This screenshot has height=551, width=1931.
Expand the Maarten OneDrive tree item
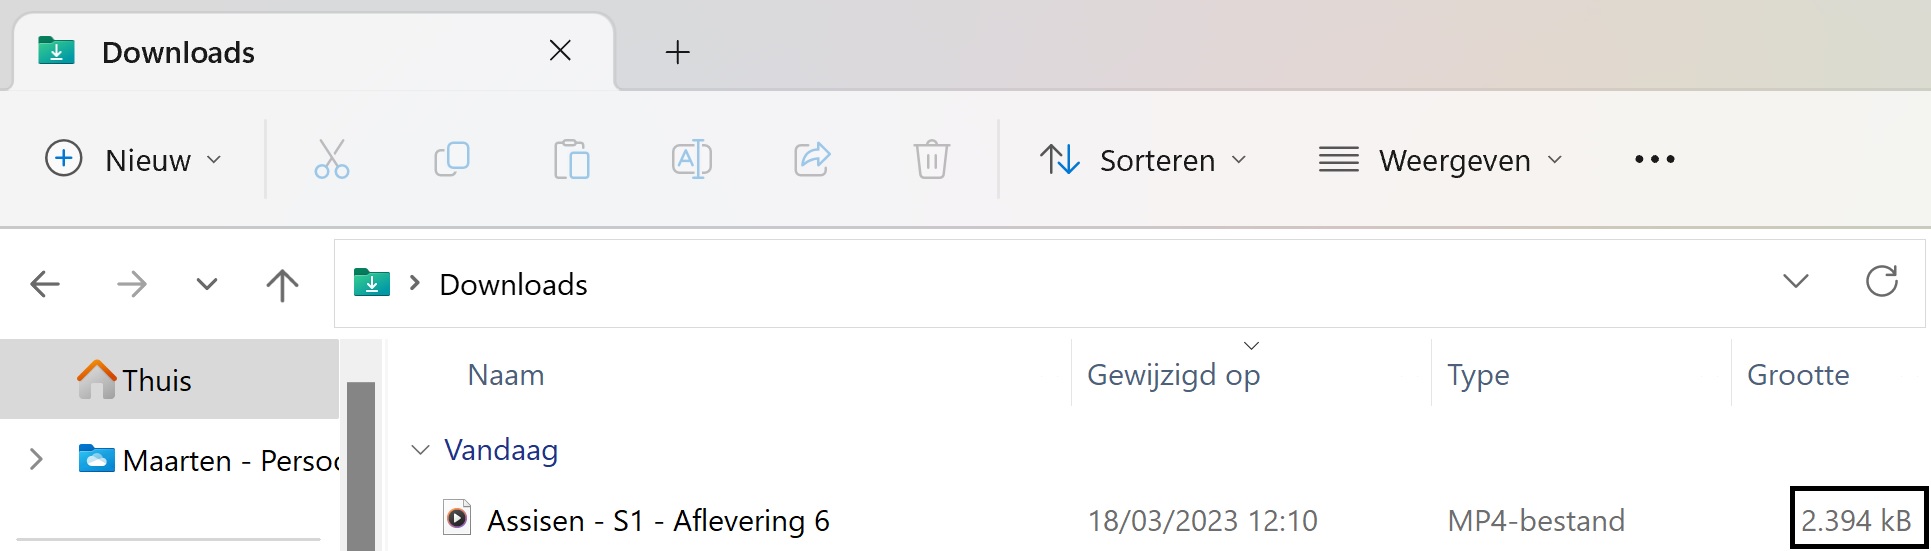click(37, 460)
